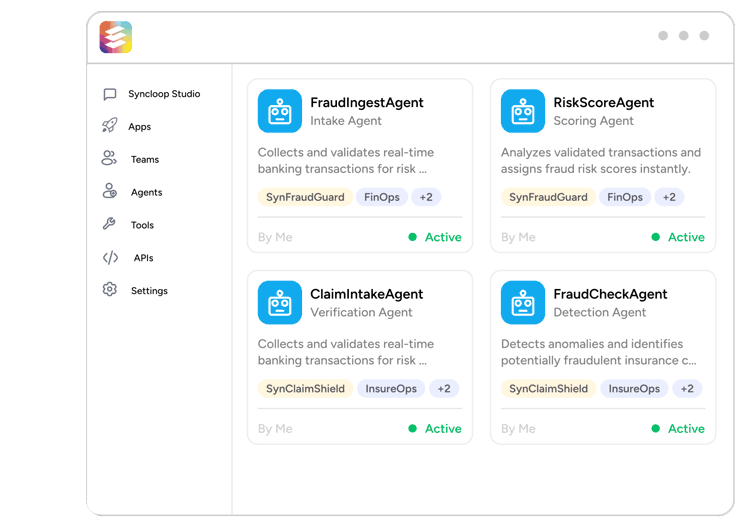Select the SynFraudGuard tag on FraudIngestAgent
The image size is (750, 527).
305,197
